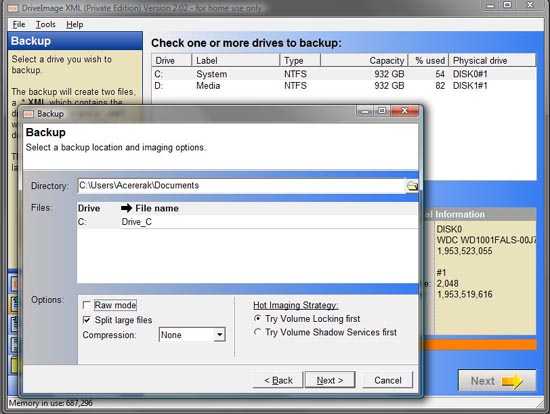Open the Tools menu

(45, 25)
